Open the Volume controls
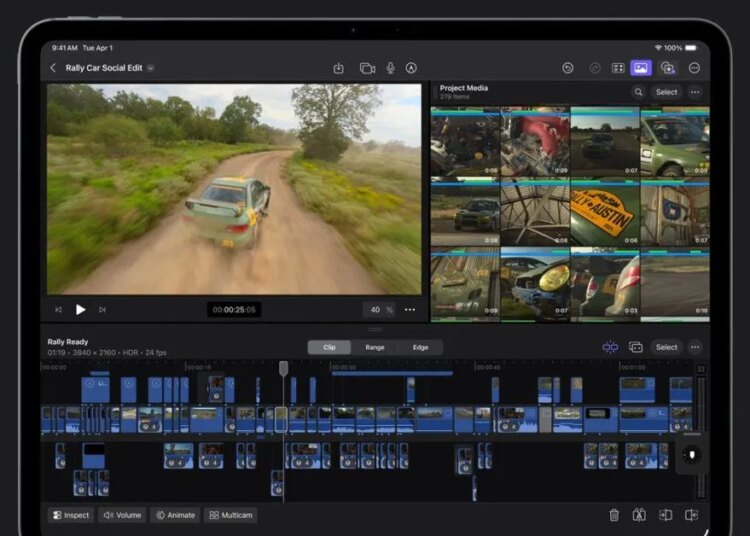The width and height of the screenshot is (750, 536). coord(122,515)
